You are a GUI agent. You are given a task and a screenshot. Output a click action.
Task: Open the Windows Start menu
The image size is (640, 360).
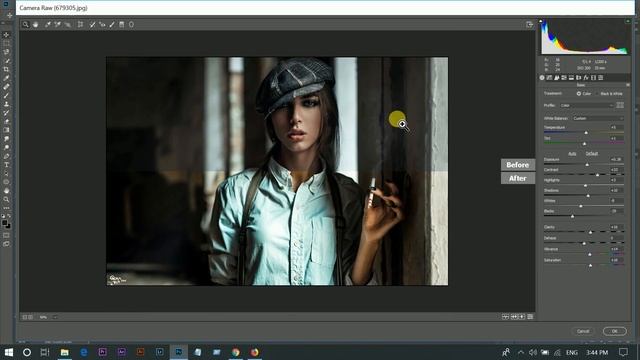8,352
